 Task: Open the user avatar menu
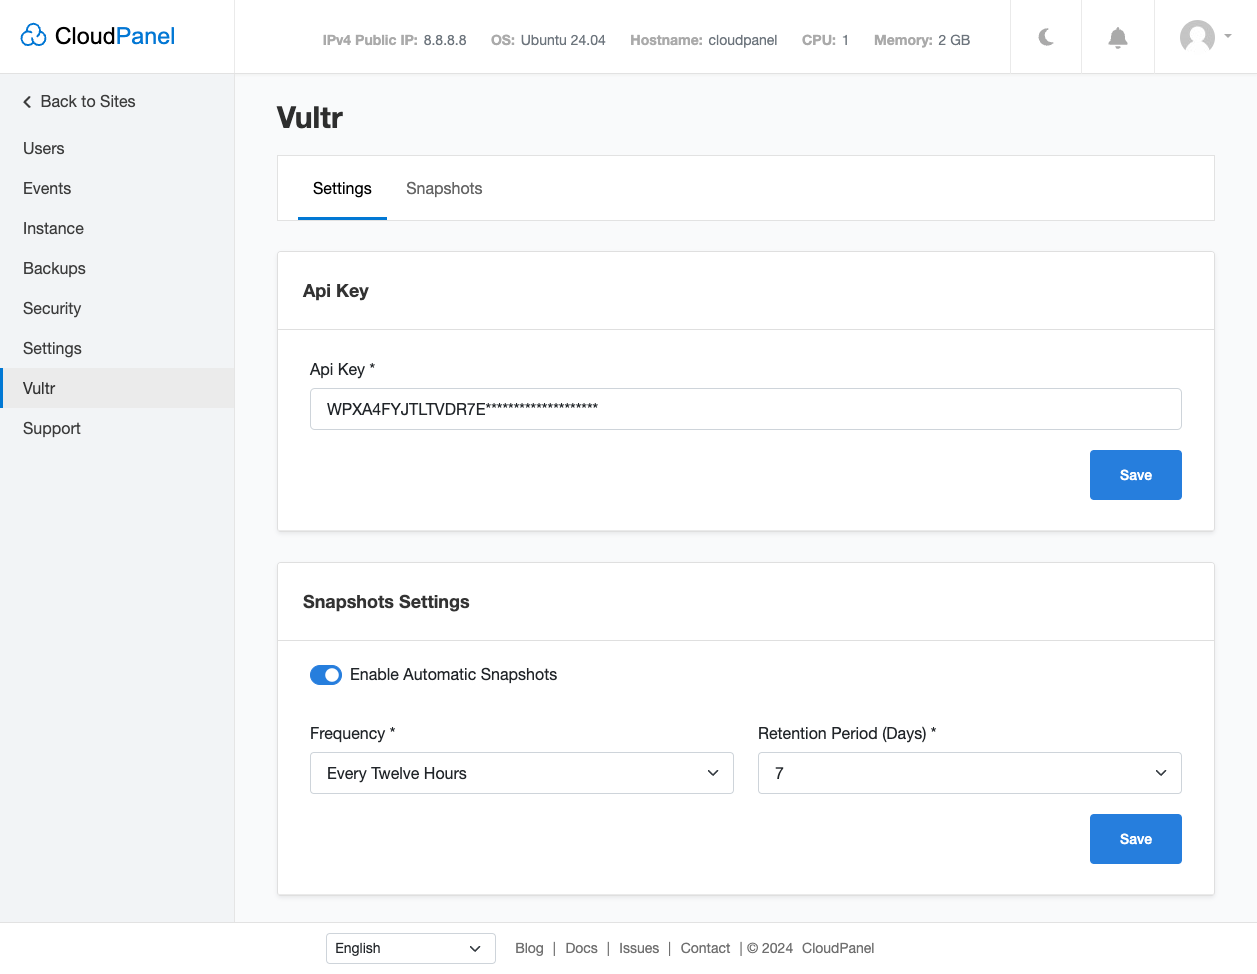click(1198, 37)
